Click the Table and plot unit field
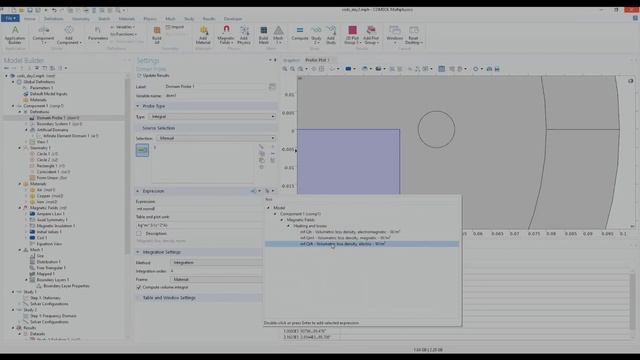The height and width of the screenshot is (360, 640). (x=199, y=225)
